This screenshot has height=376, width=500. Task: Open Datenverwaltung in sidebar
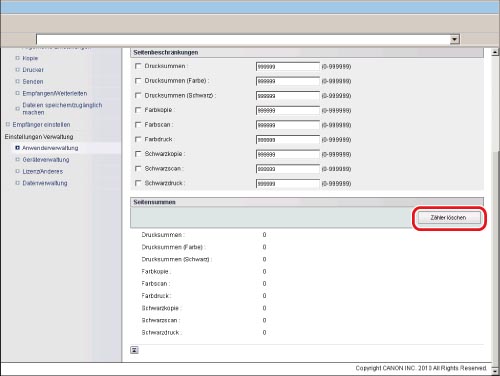point(45,183)
